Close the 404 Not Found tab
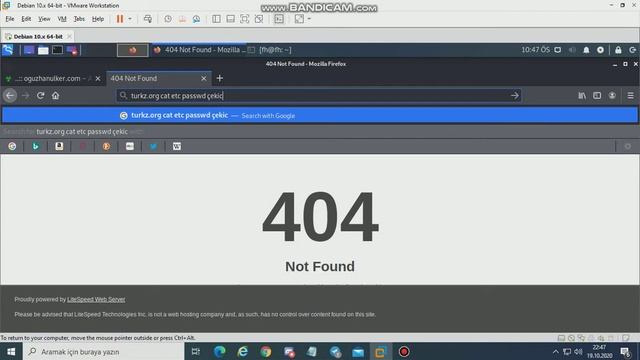 pos(203,78)
